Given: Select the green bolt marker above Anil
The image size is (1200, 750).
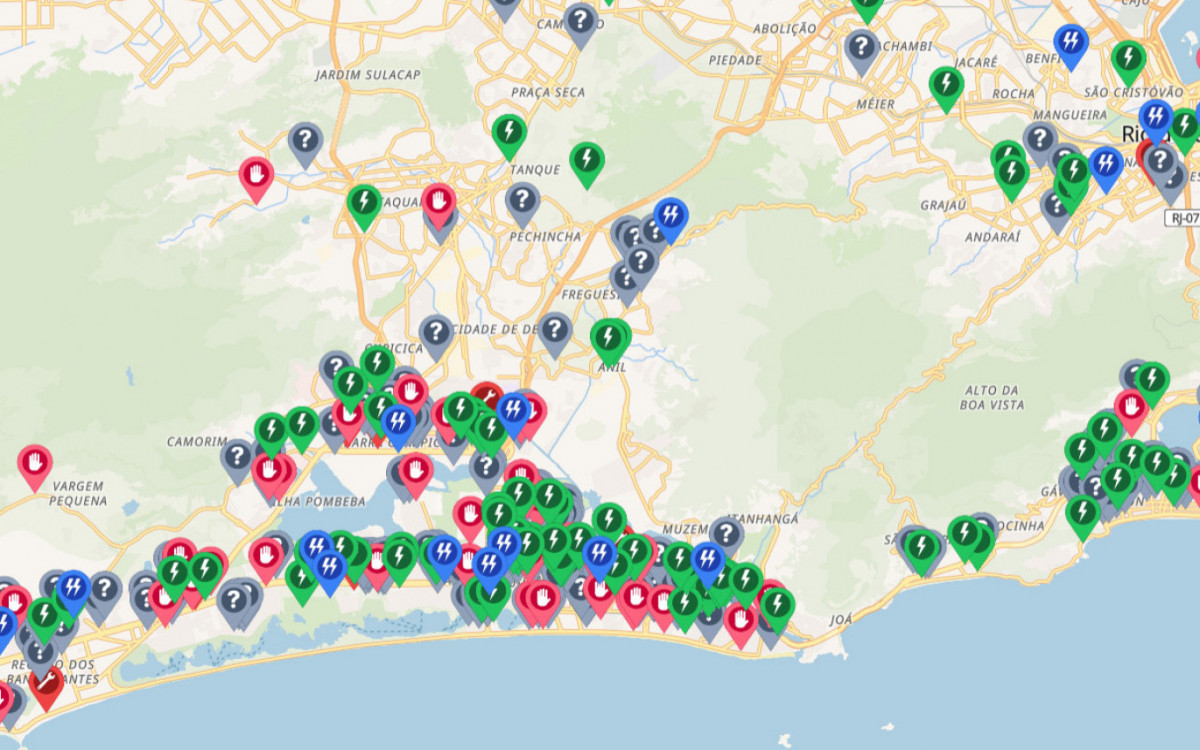Looking at the screenshot, I should pyautogui.click(x=608, y=338).
